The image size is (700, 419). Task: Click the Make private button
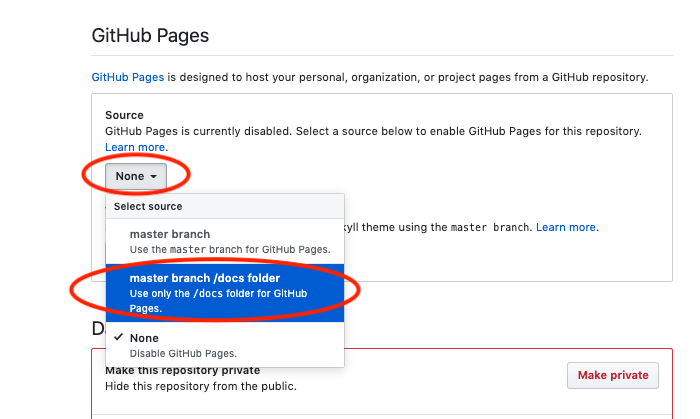[x=613, y=375]
